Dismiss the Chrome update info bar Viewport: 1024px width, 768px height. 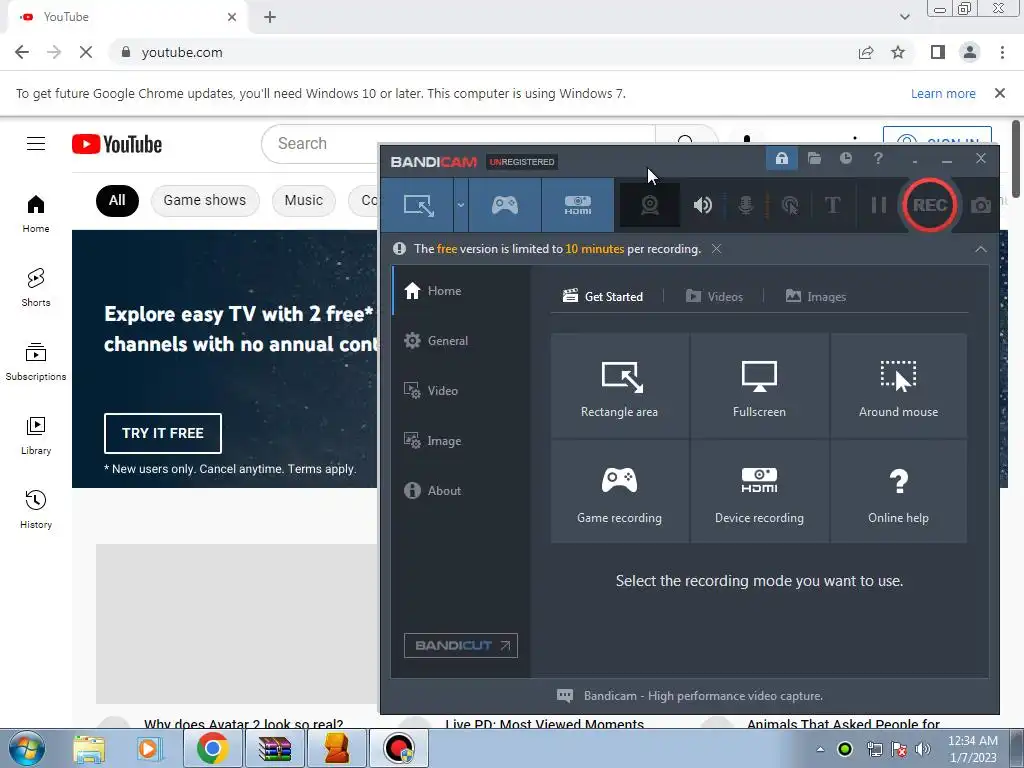[1000, 93]
